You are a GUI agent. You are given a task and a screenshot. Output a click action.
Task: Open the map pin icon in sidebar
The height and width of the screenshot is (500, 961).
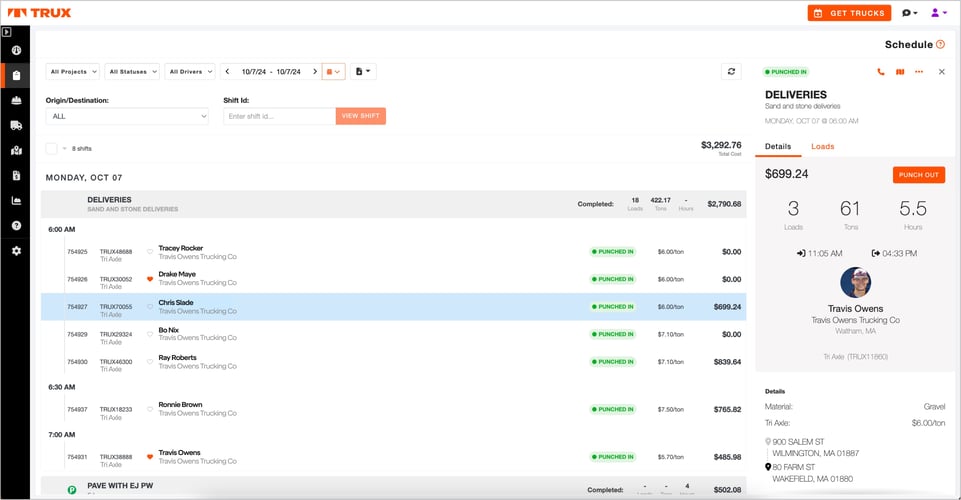click(x=17, y=151)
